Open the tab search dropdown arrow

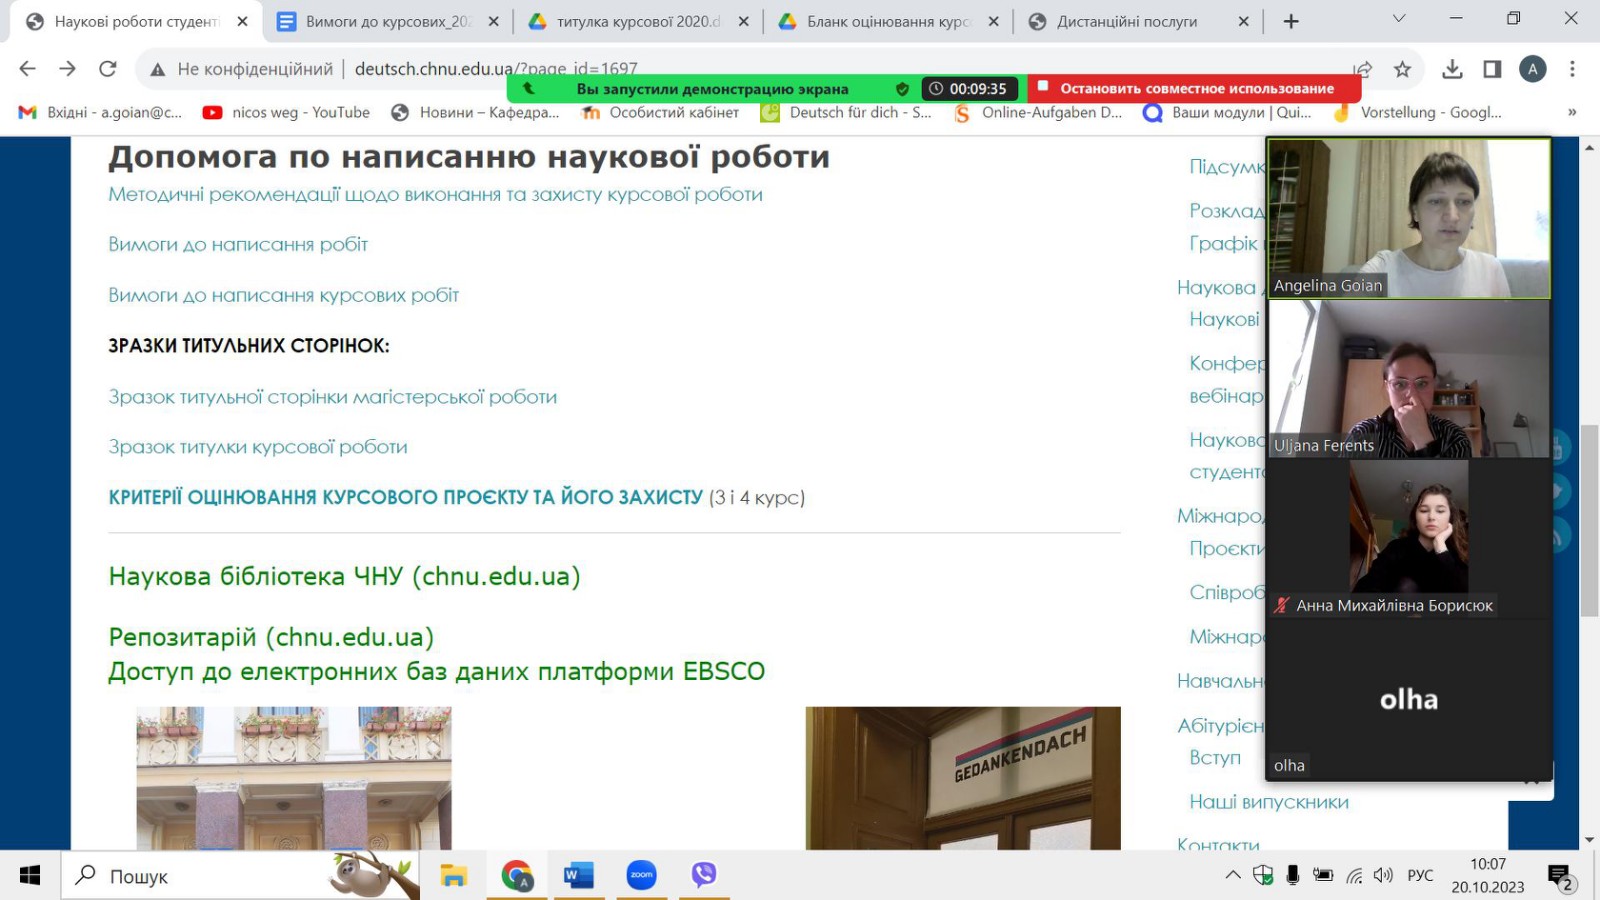point(1399,19)
